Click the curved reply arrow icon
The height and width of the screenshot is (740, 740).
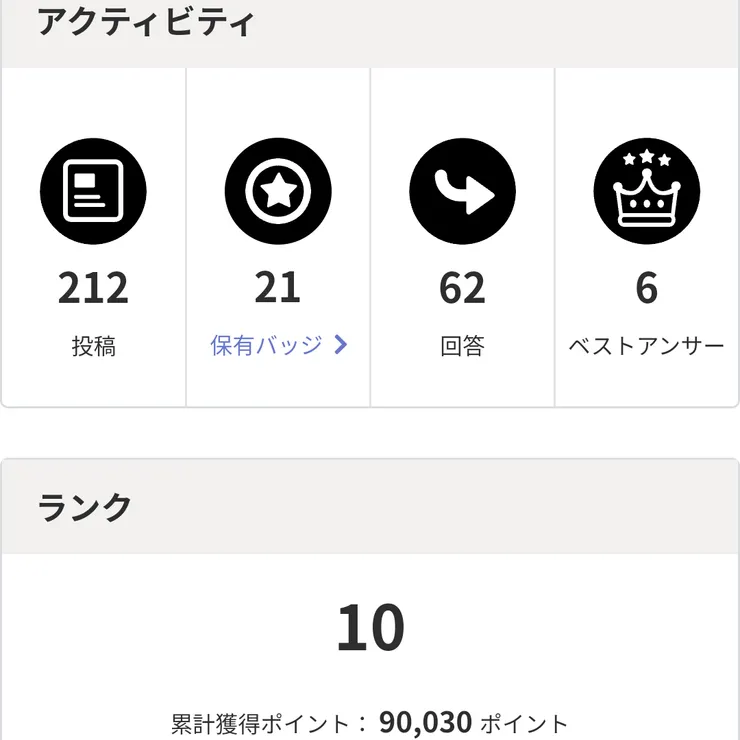pos(462,191)
